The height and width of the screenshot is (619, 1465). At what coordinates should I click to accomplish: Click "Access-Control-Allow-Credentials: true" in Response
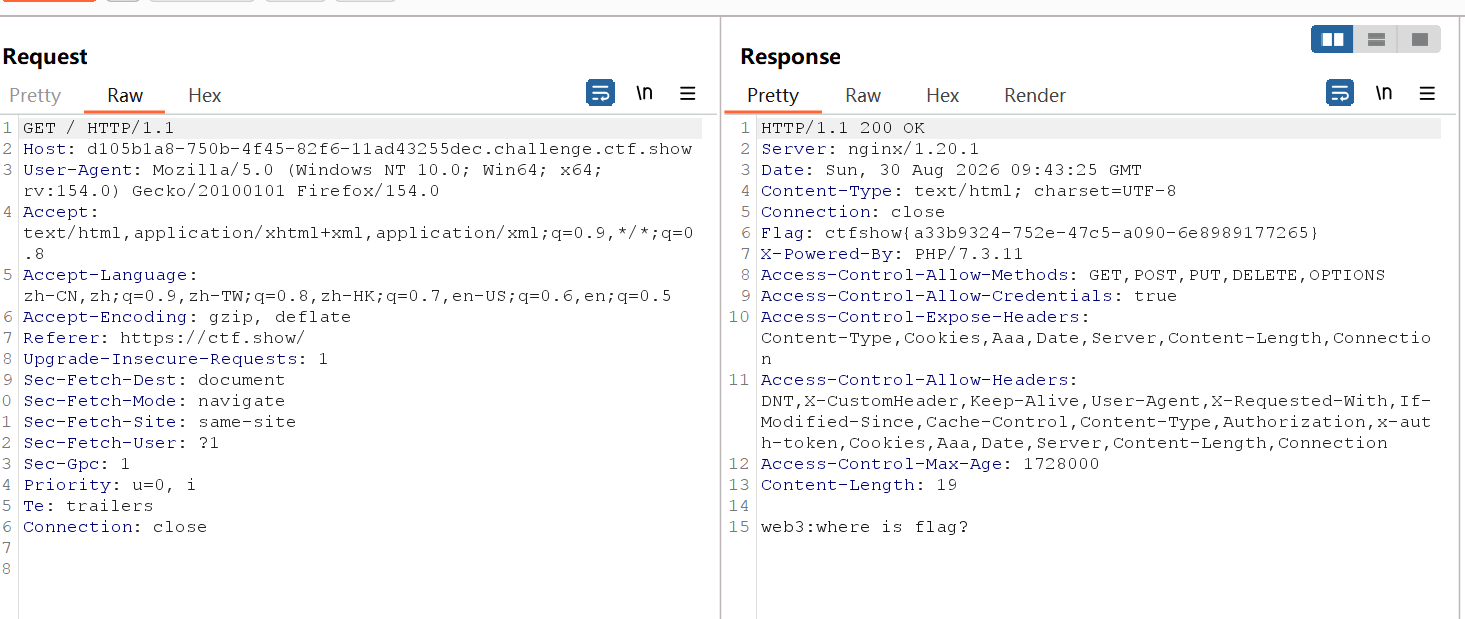(x=969, y=296)
